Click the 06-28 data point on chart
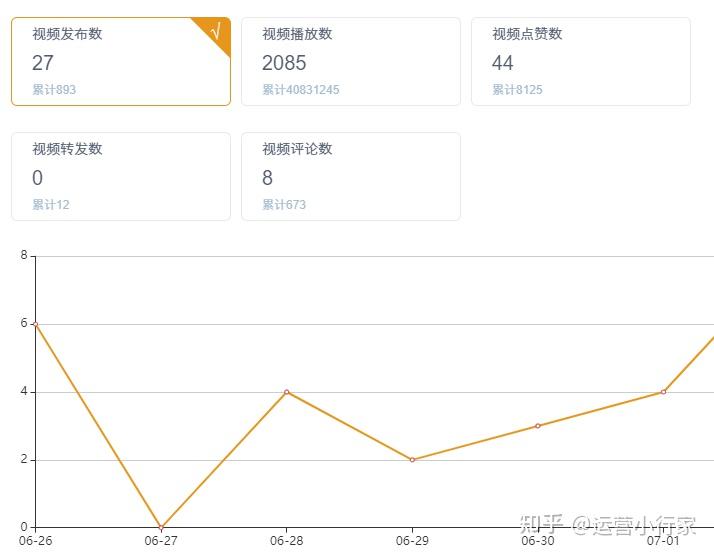The height and width of the screenshot is (555, 714). click(287, 392)
